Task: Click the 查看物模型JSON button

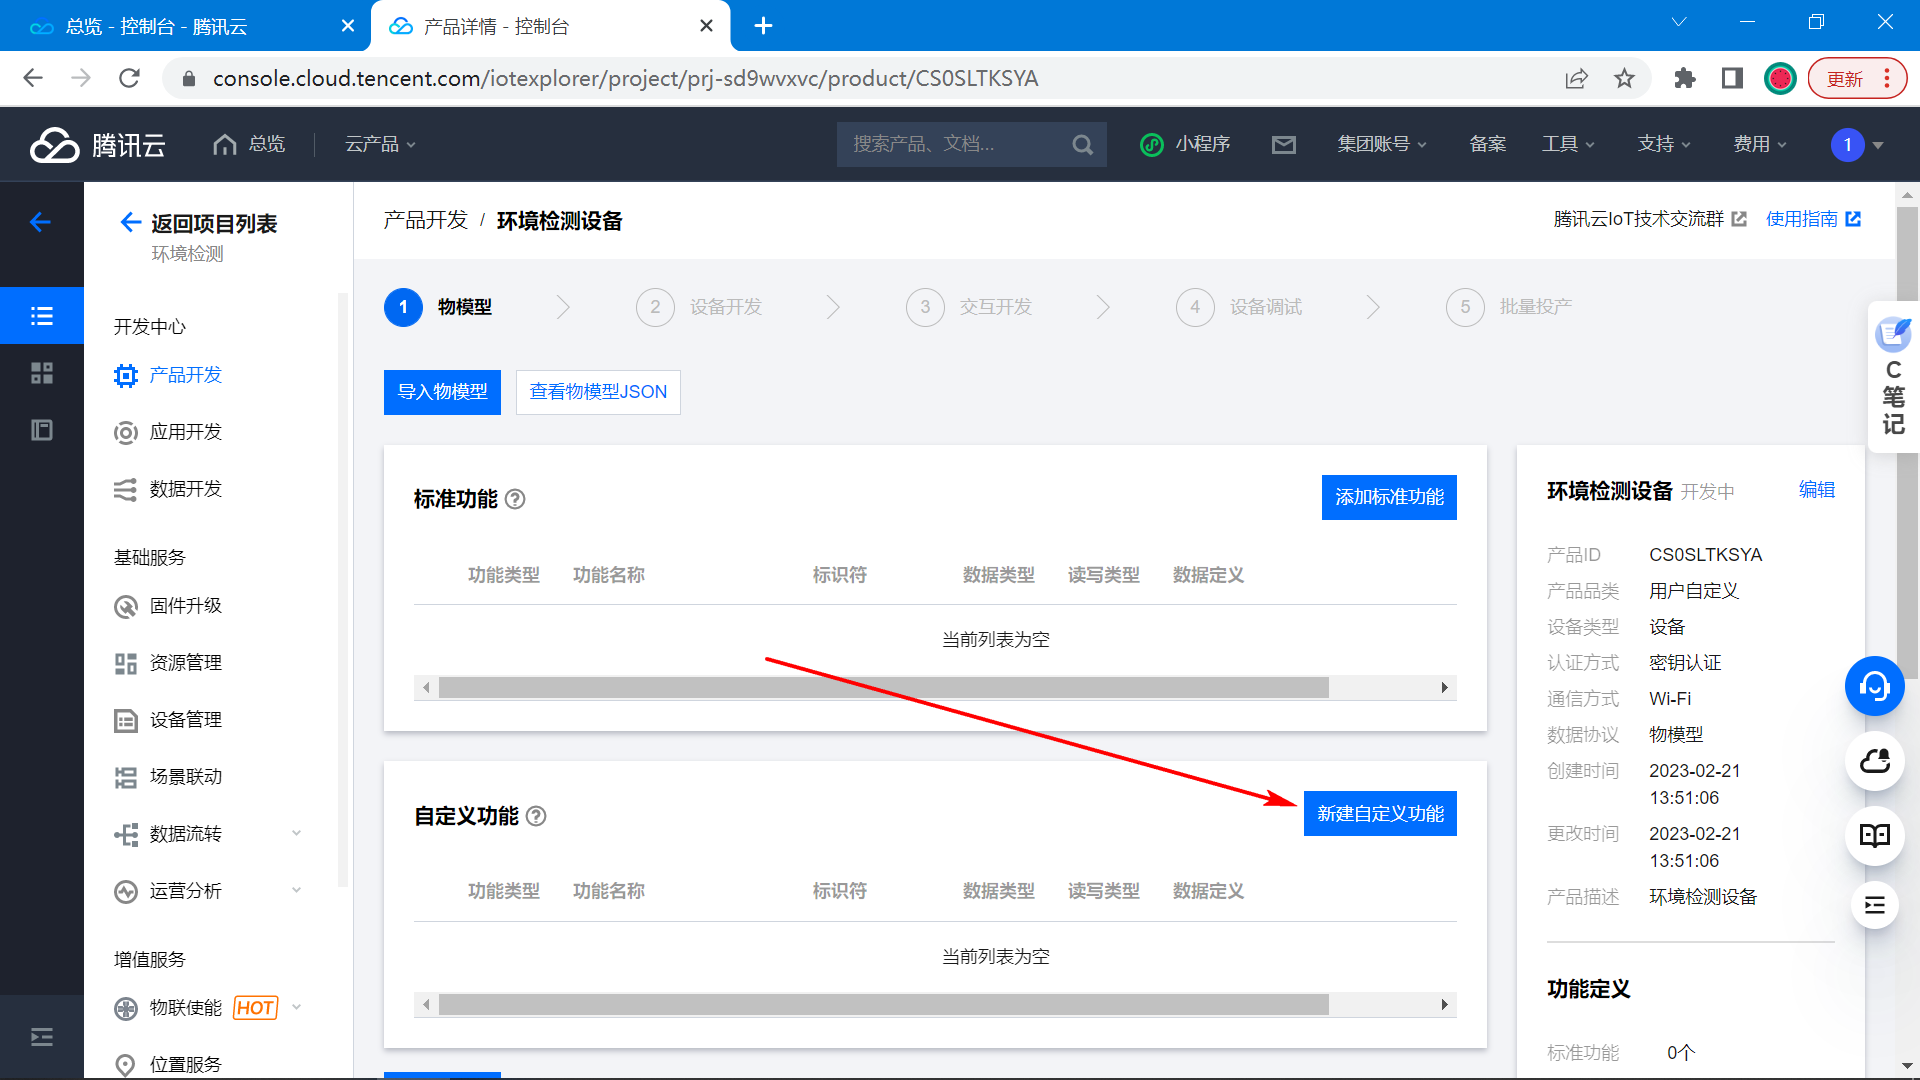Action: point(598,392)
